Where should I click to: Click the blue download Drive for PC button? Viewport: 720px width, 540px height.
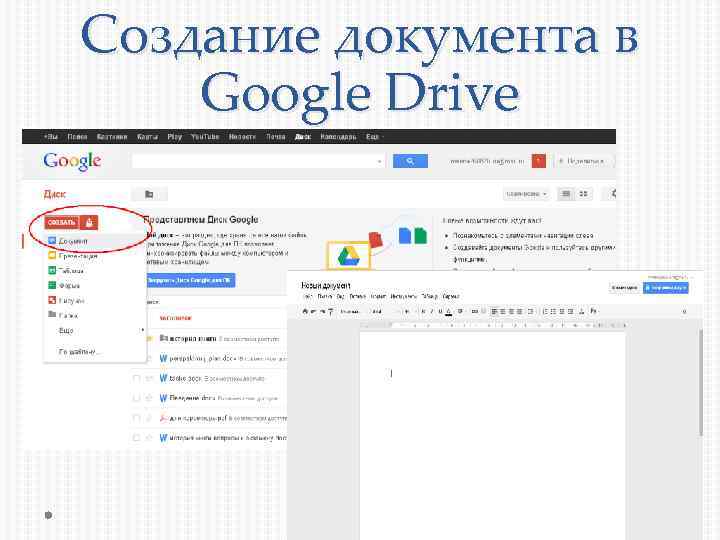[191, 280]
